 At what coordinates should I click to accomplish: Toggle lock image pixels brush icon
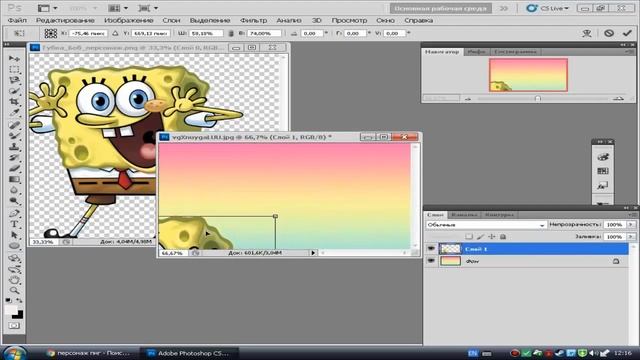click(x=480, y=236)
